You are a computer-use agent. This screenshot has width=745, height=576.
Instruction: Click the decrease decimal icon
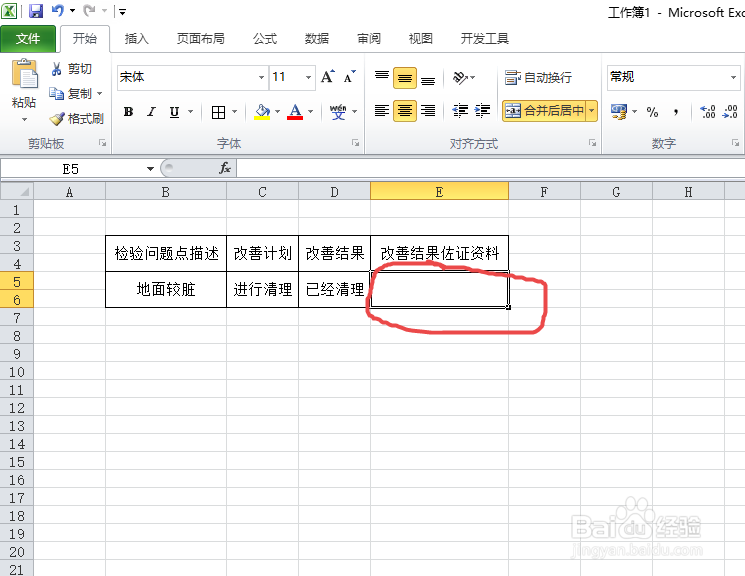[x=730, y=112]
